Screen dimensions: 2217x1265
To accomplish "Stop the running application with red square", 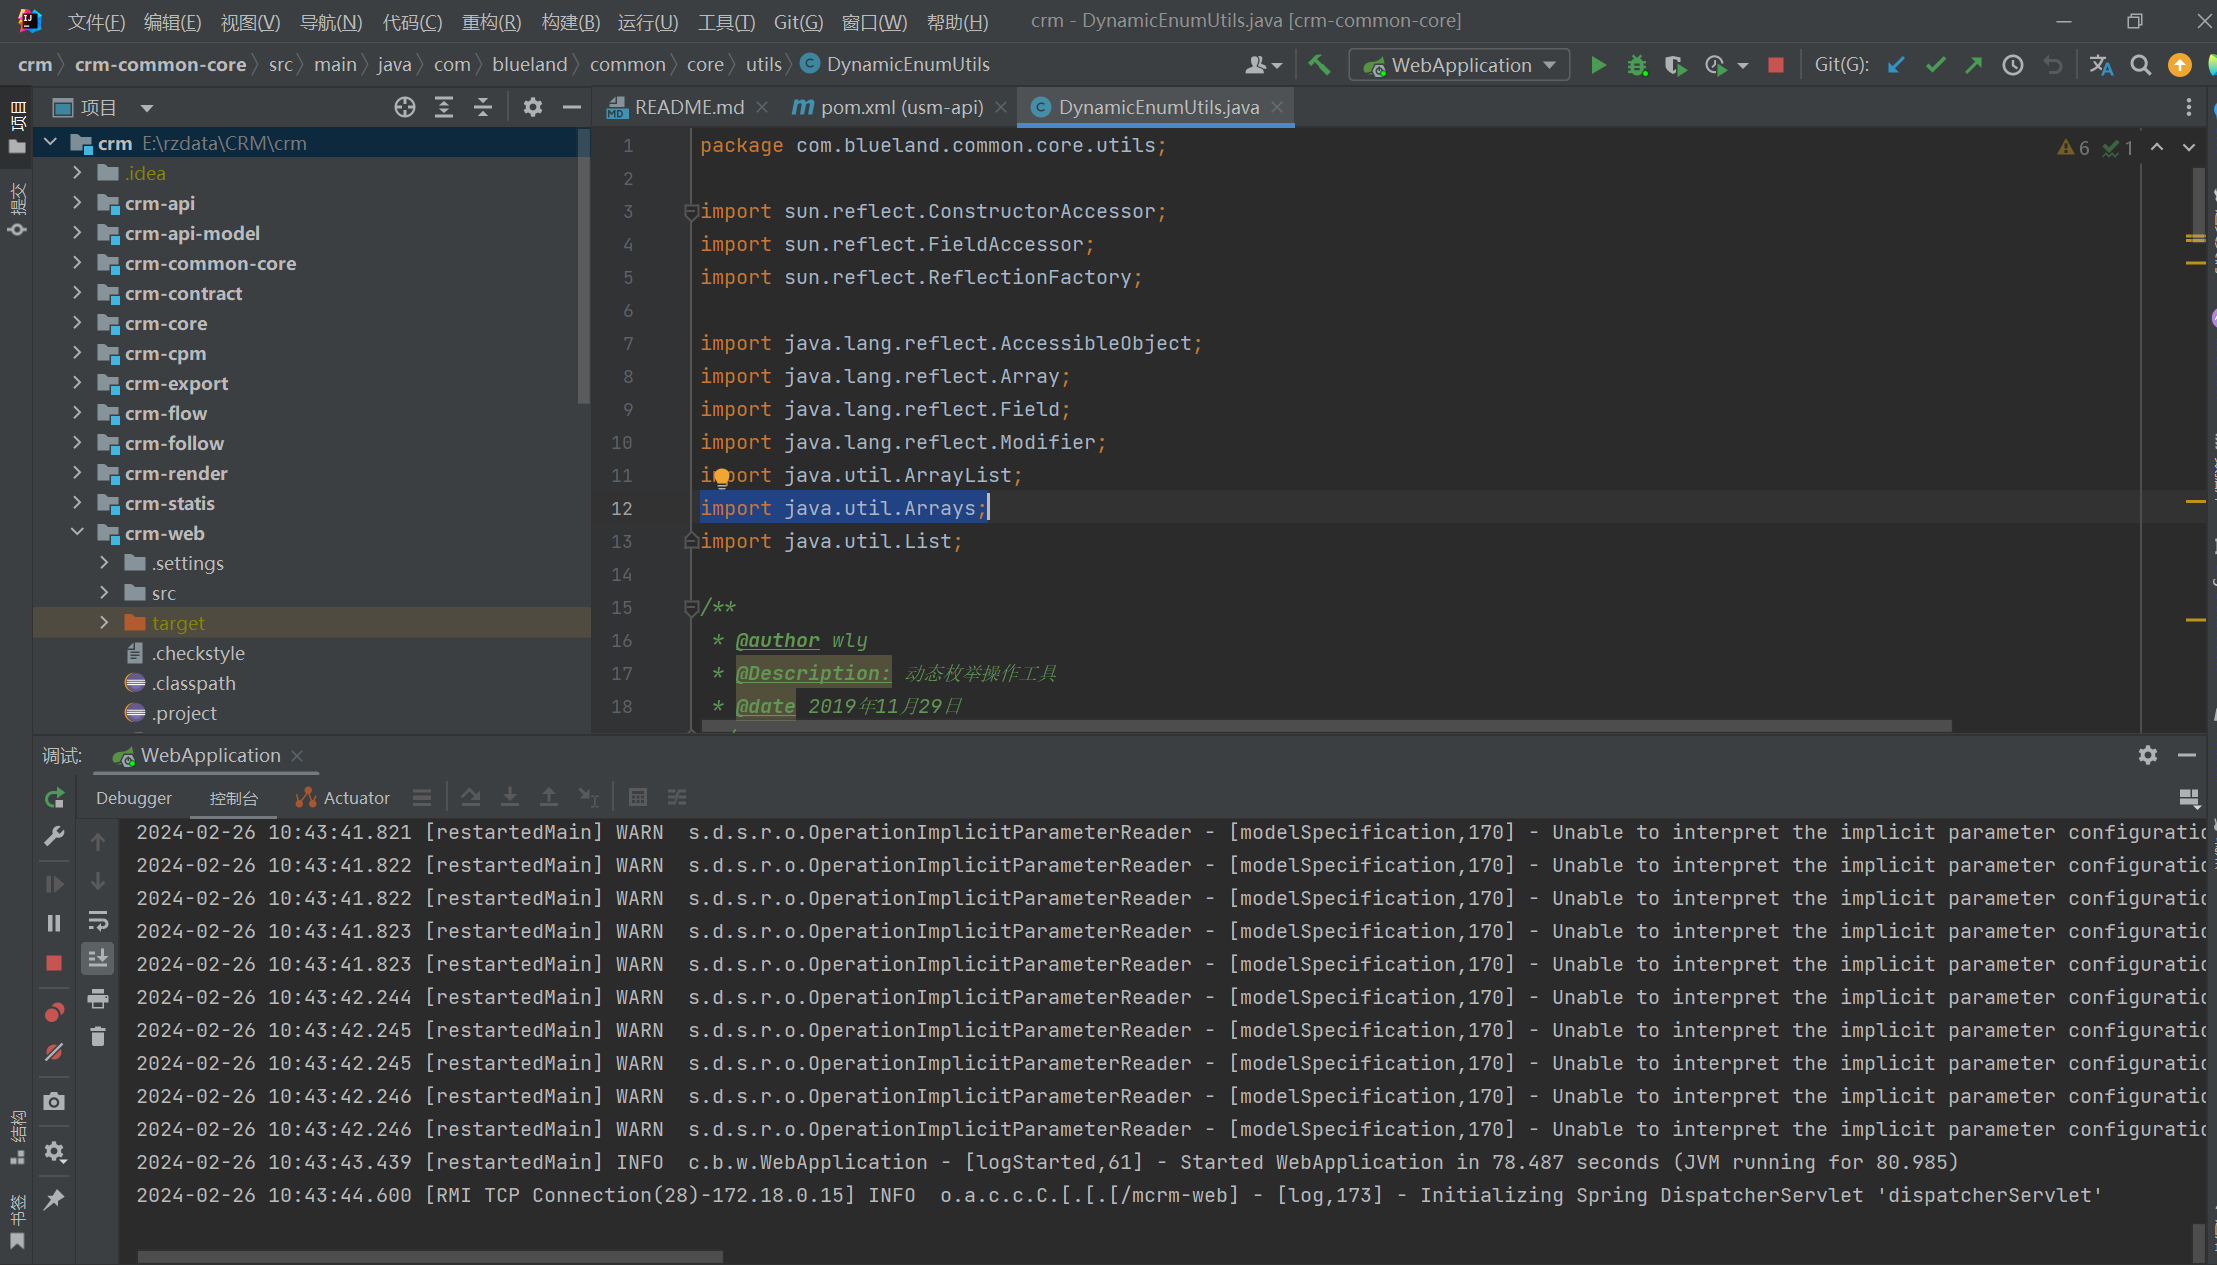I will pos(1776,65).
